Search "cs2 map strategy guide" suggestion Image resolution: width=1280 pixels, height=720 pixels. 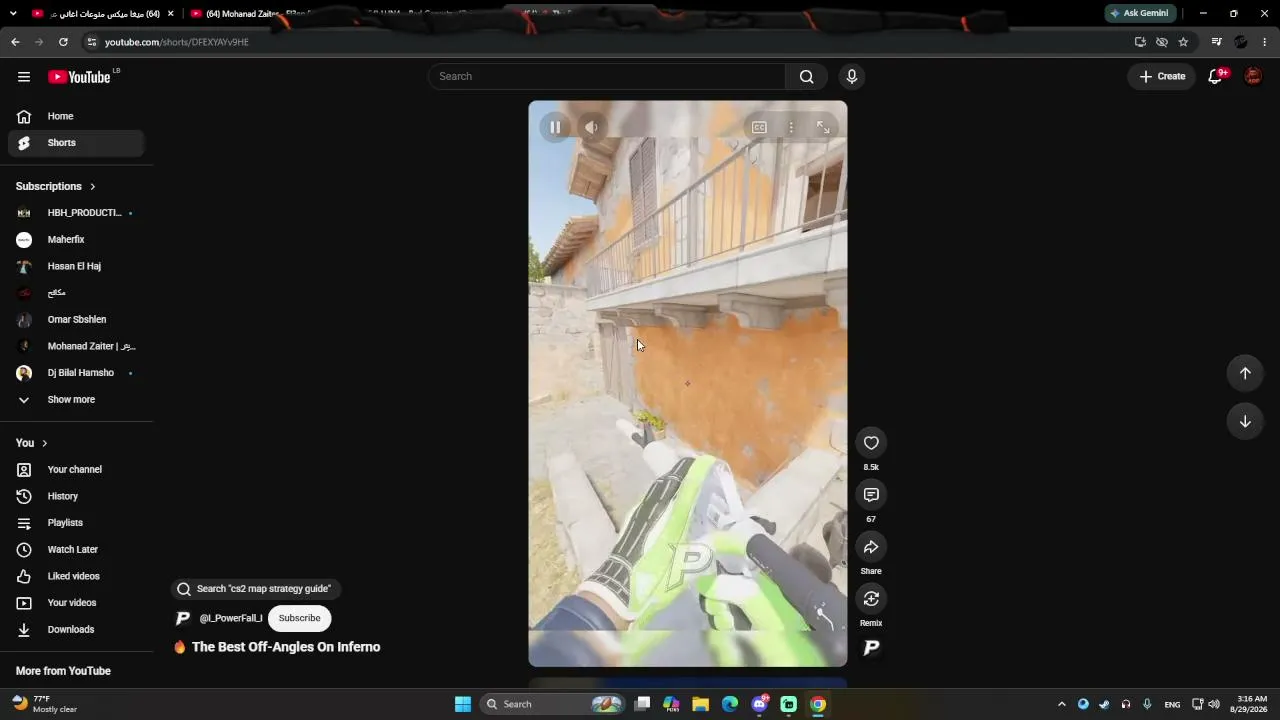tap(256, 589)
